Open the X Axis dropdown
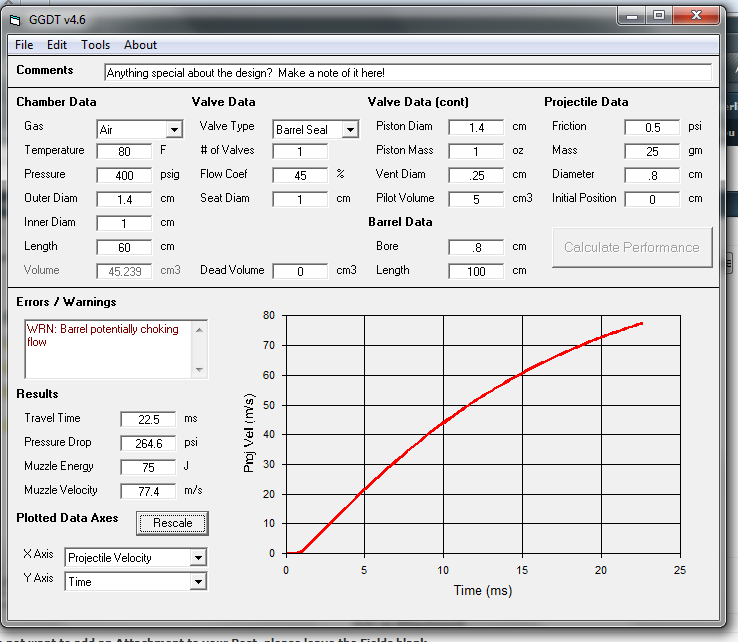738x642 pixels. (x=198, y=558)
